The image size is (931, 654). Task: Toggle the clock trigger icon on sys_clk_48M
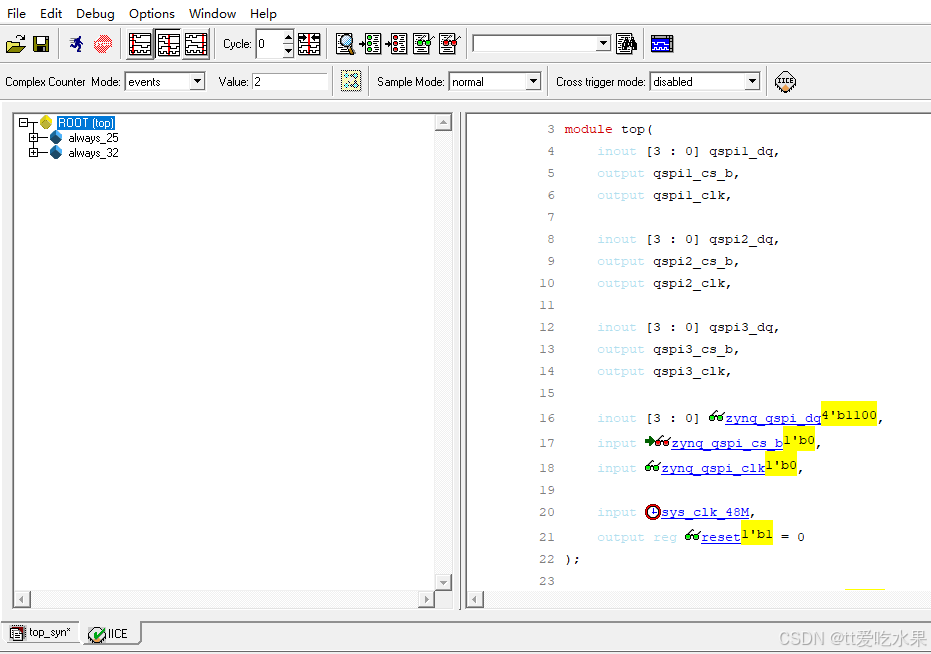click(652, 512)
